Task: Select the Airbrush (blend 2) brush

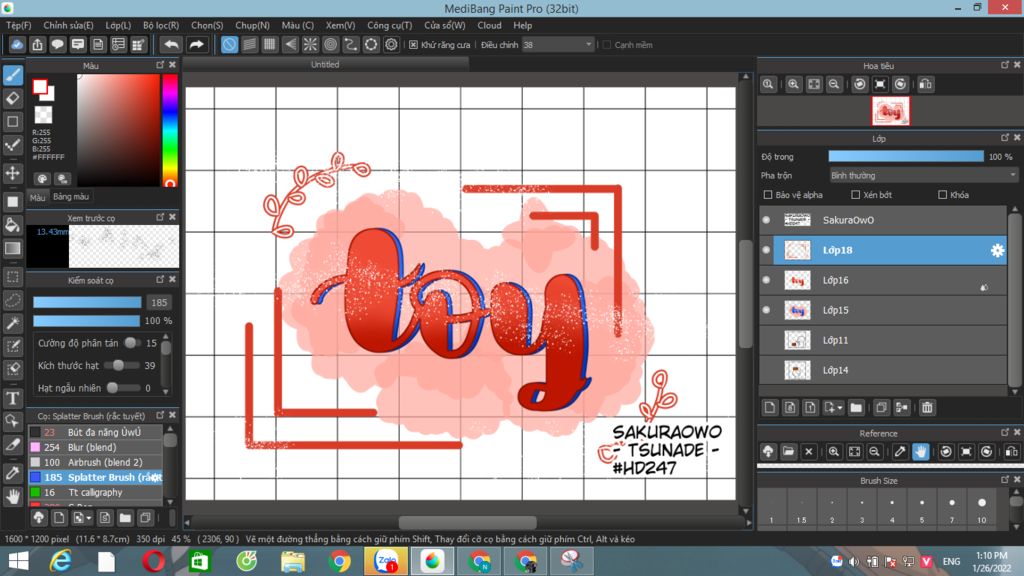Action: [x=95, y=462]
